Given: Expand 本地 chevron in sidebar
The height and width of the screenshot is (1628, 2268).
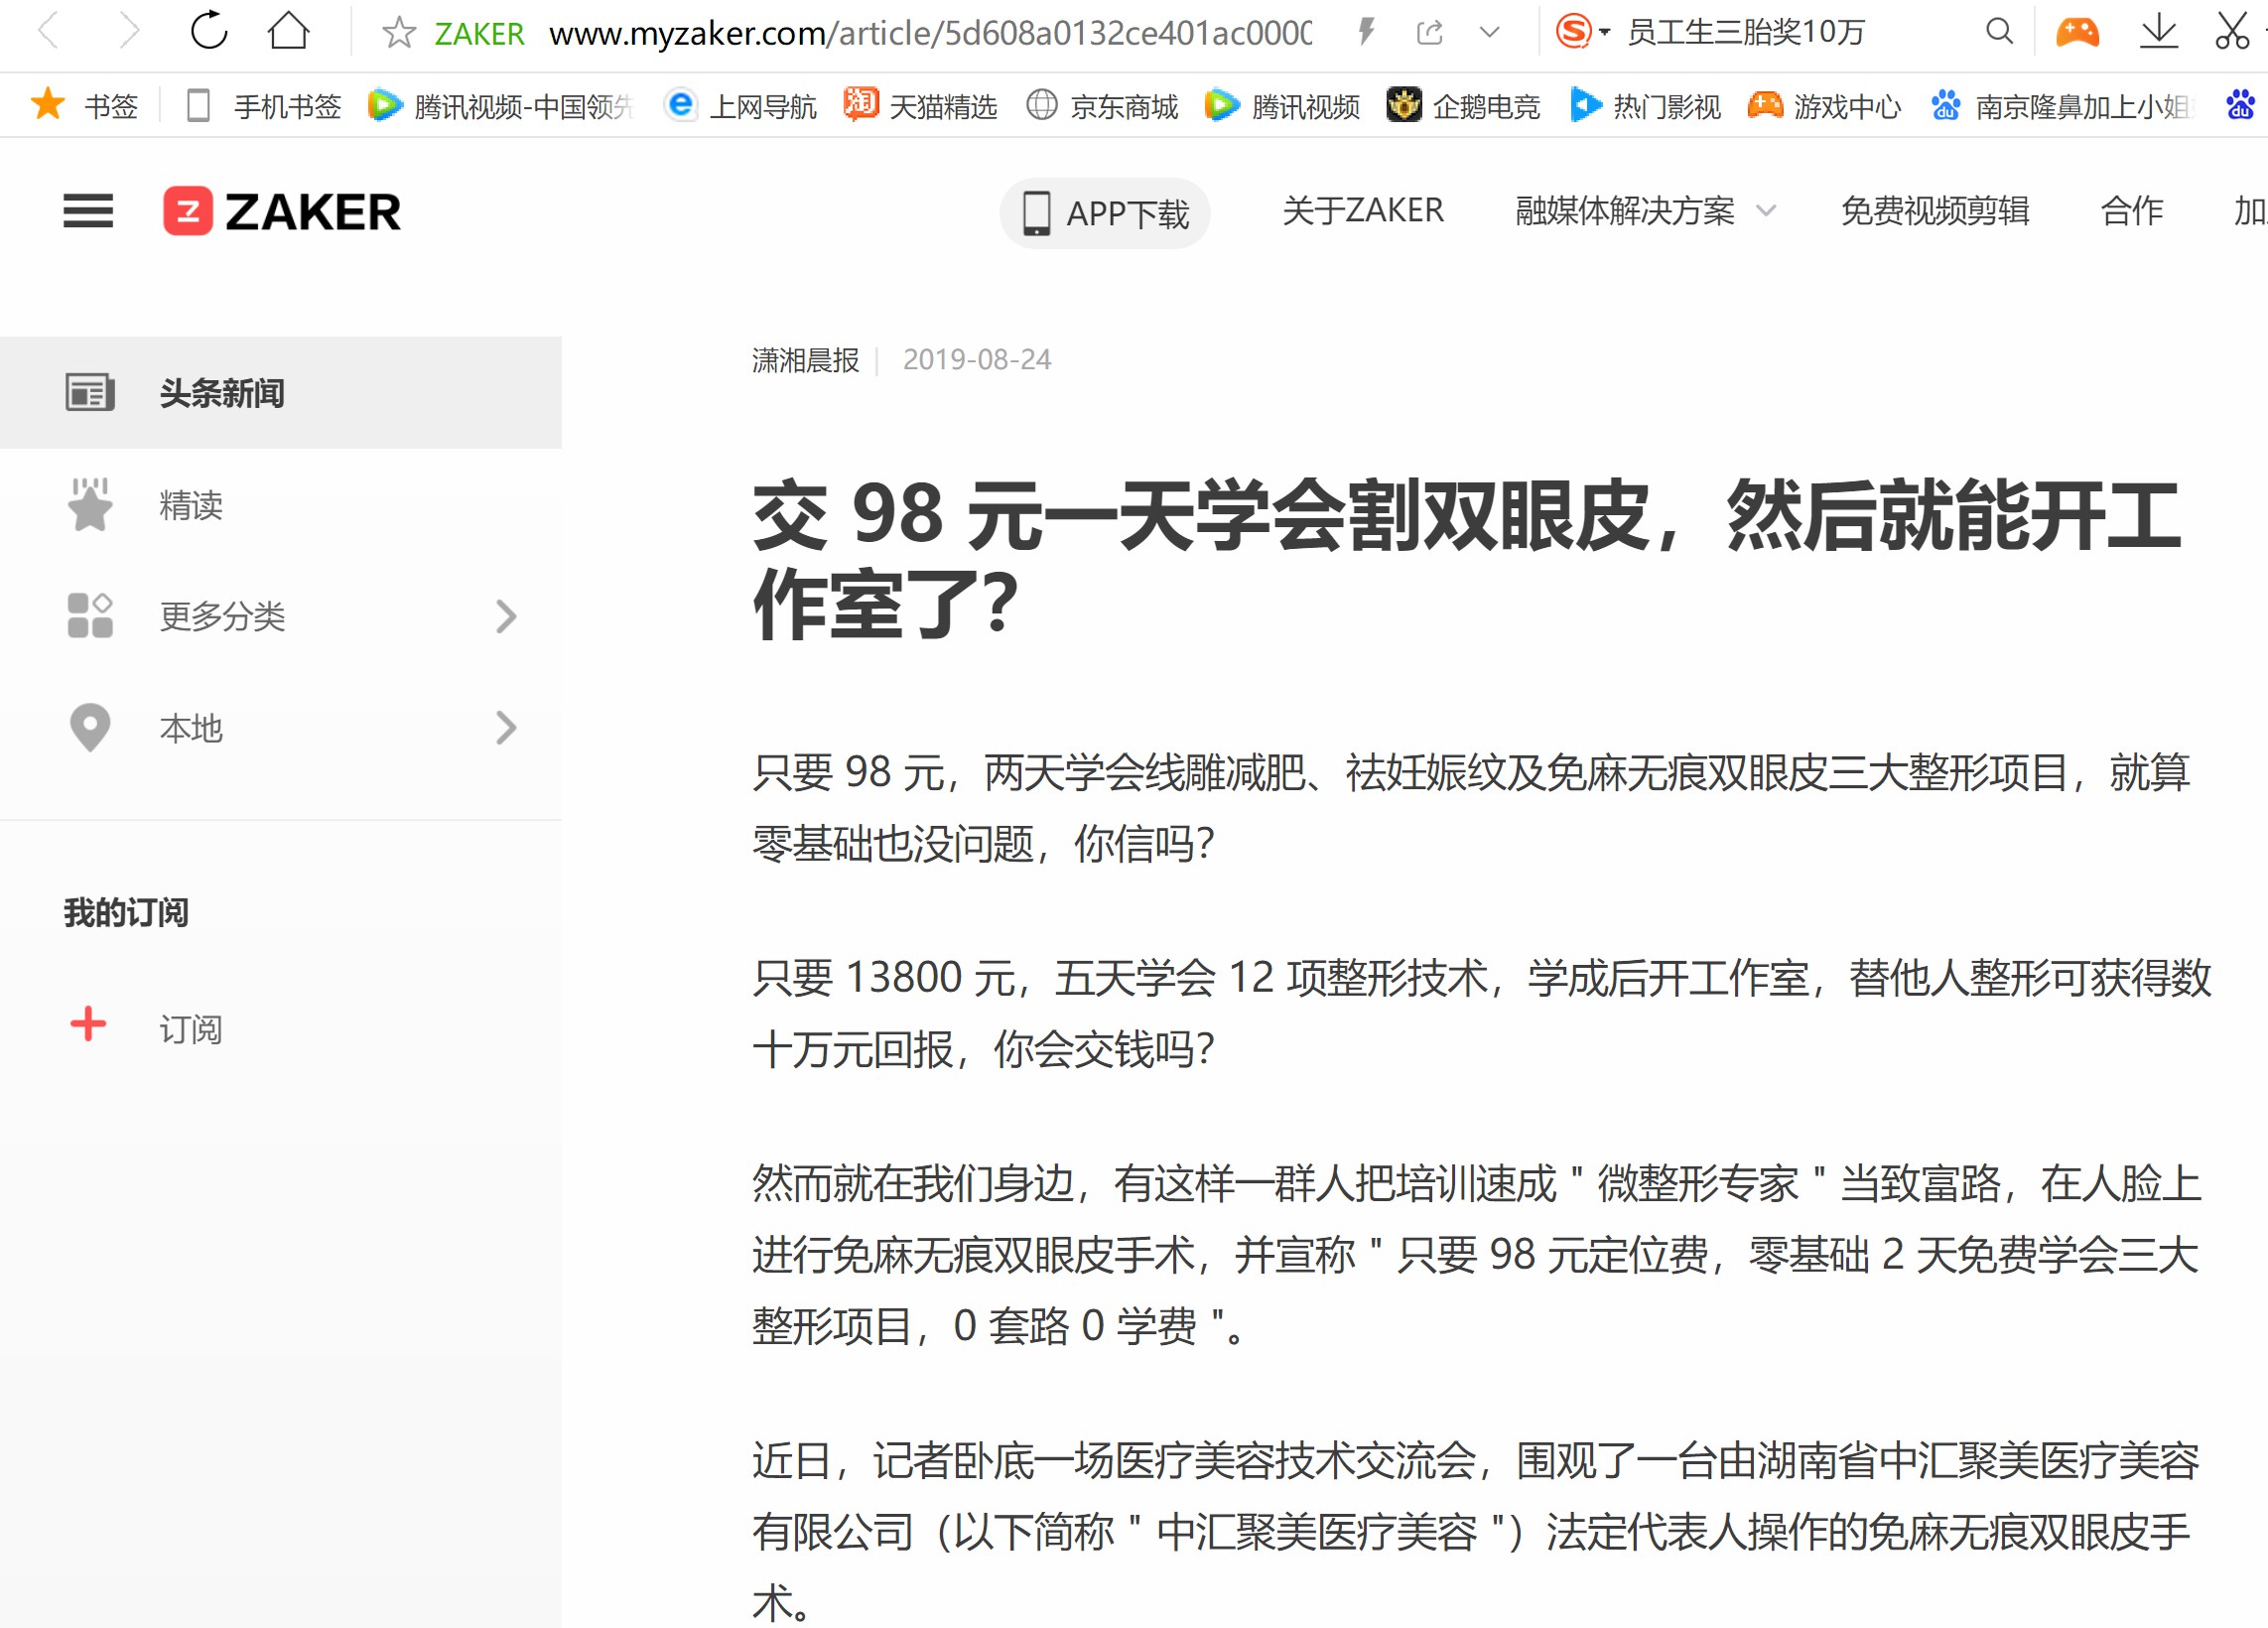Looking at the screenshot, I should tap(506, 727).
